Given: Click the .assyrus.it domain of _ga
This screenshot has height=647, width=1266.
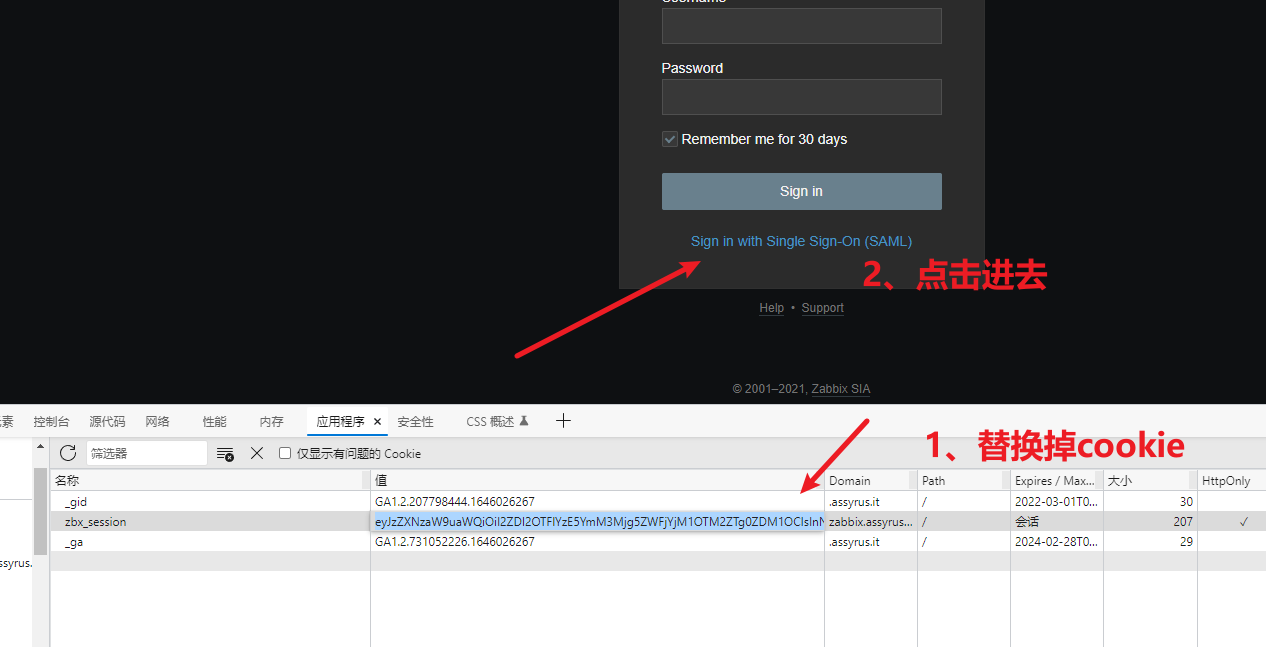Looking at the screenshot, I should [871, 542].
